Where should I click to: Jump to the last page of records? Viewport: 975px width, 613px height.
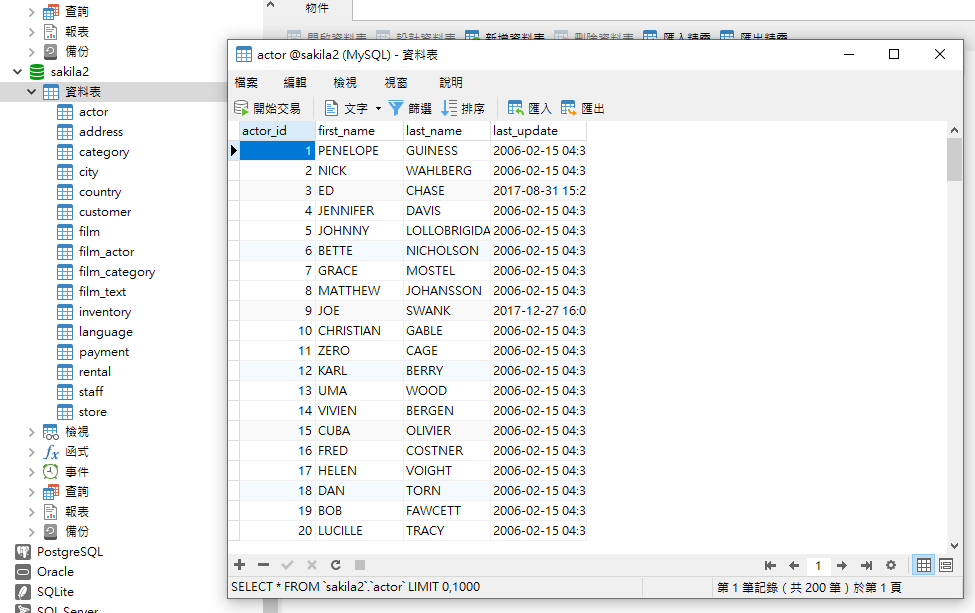[x=866, y=566]
